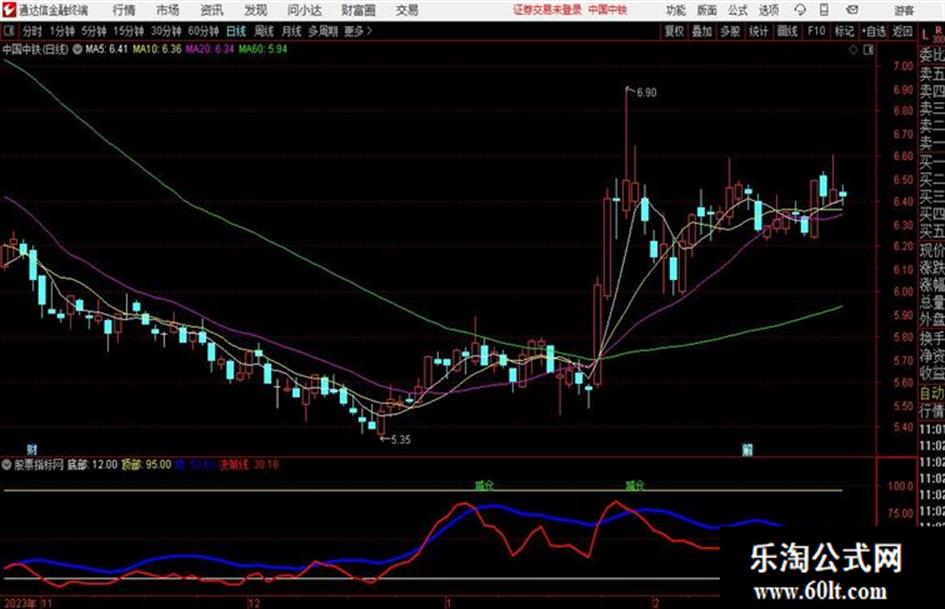
Task: Open the mail envelope icon
Action: (x=852, y=10)
